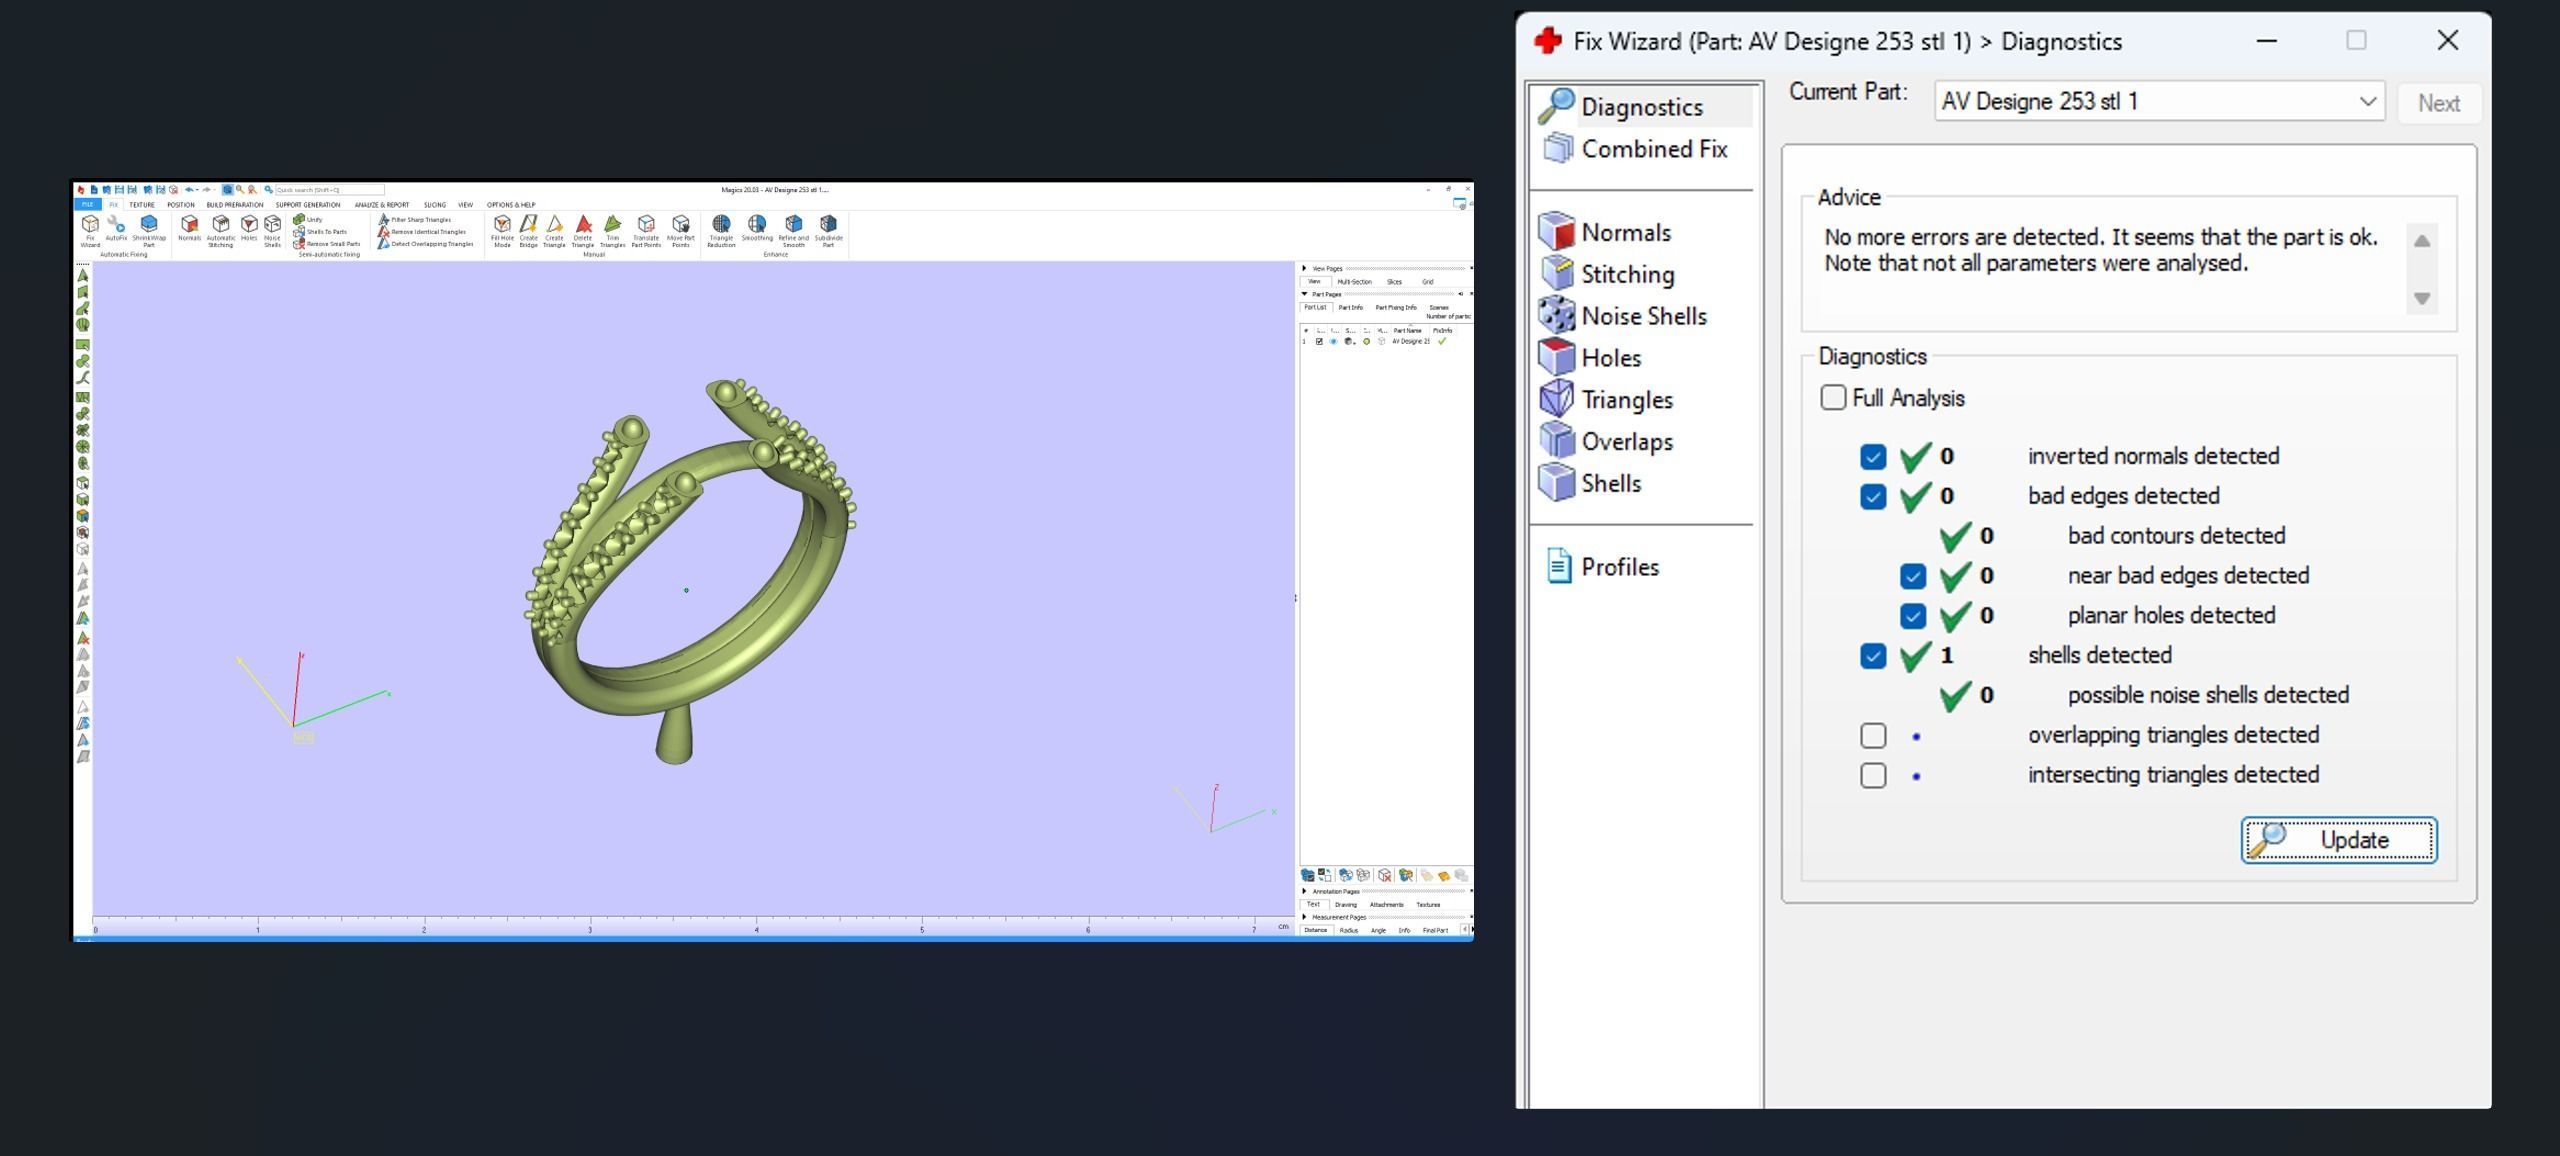
Task: Open the Combined Fix page
Action: point(1653,149)
